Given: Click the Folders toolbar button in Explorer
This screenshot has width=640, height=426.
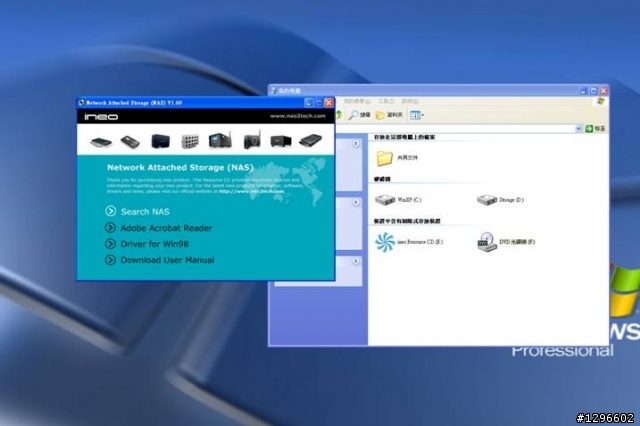Looking at the screenshot, I should tap(389, 115).
